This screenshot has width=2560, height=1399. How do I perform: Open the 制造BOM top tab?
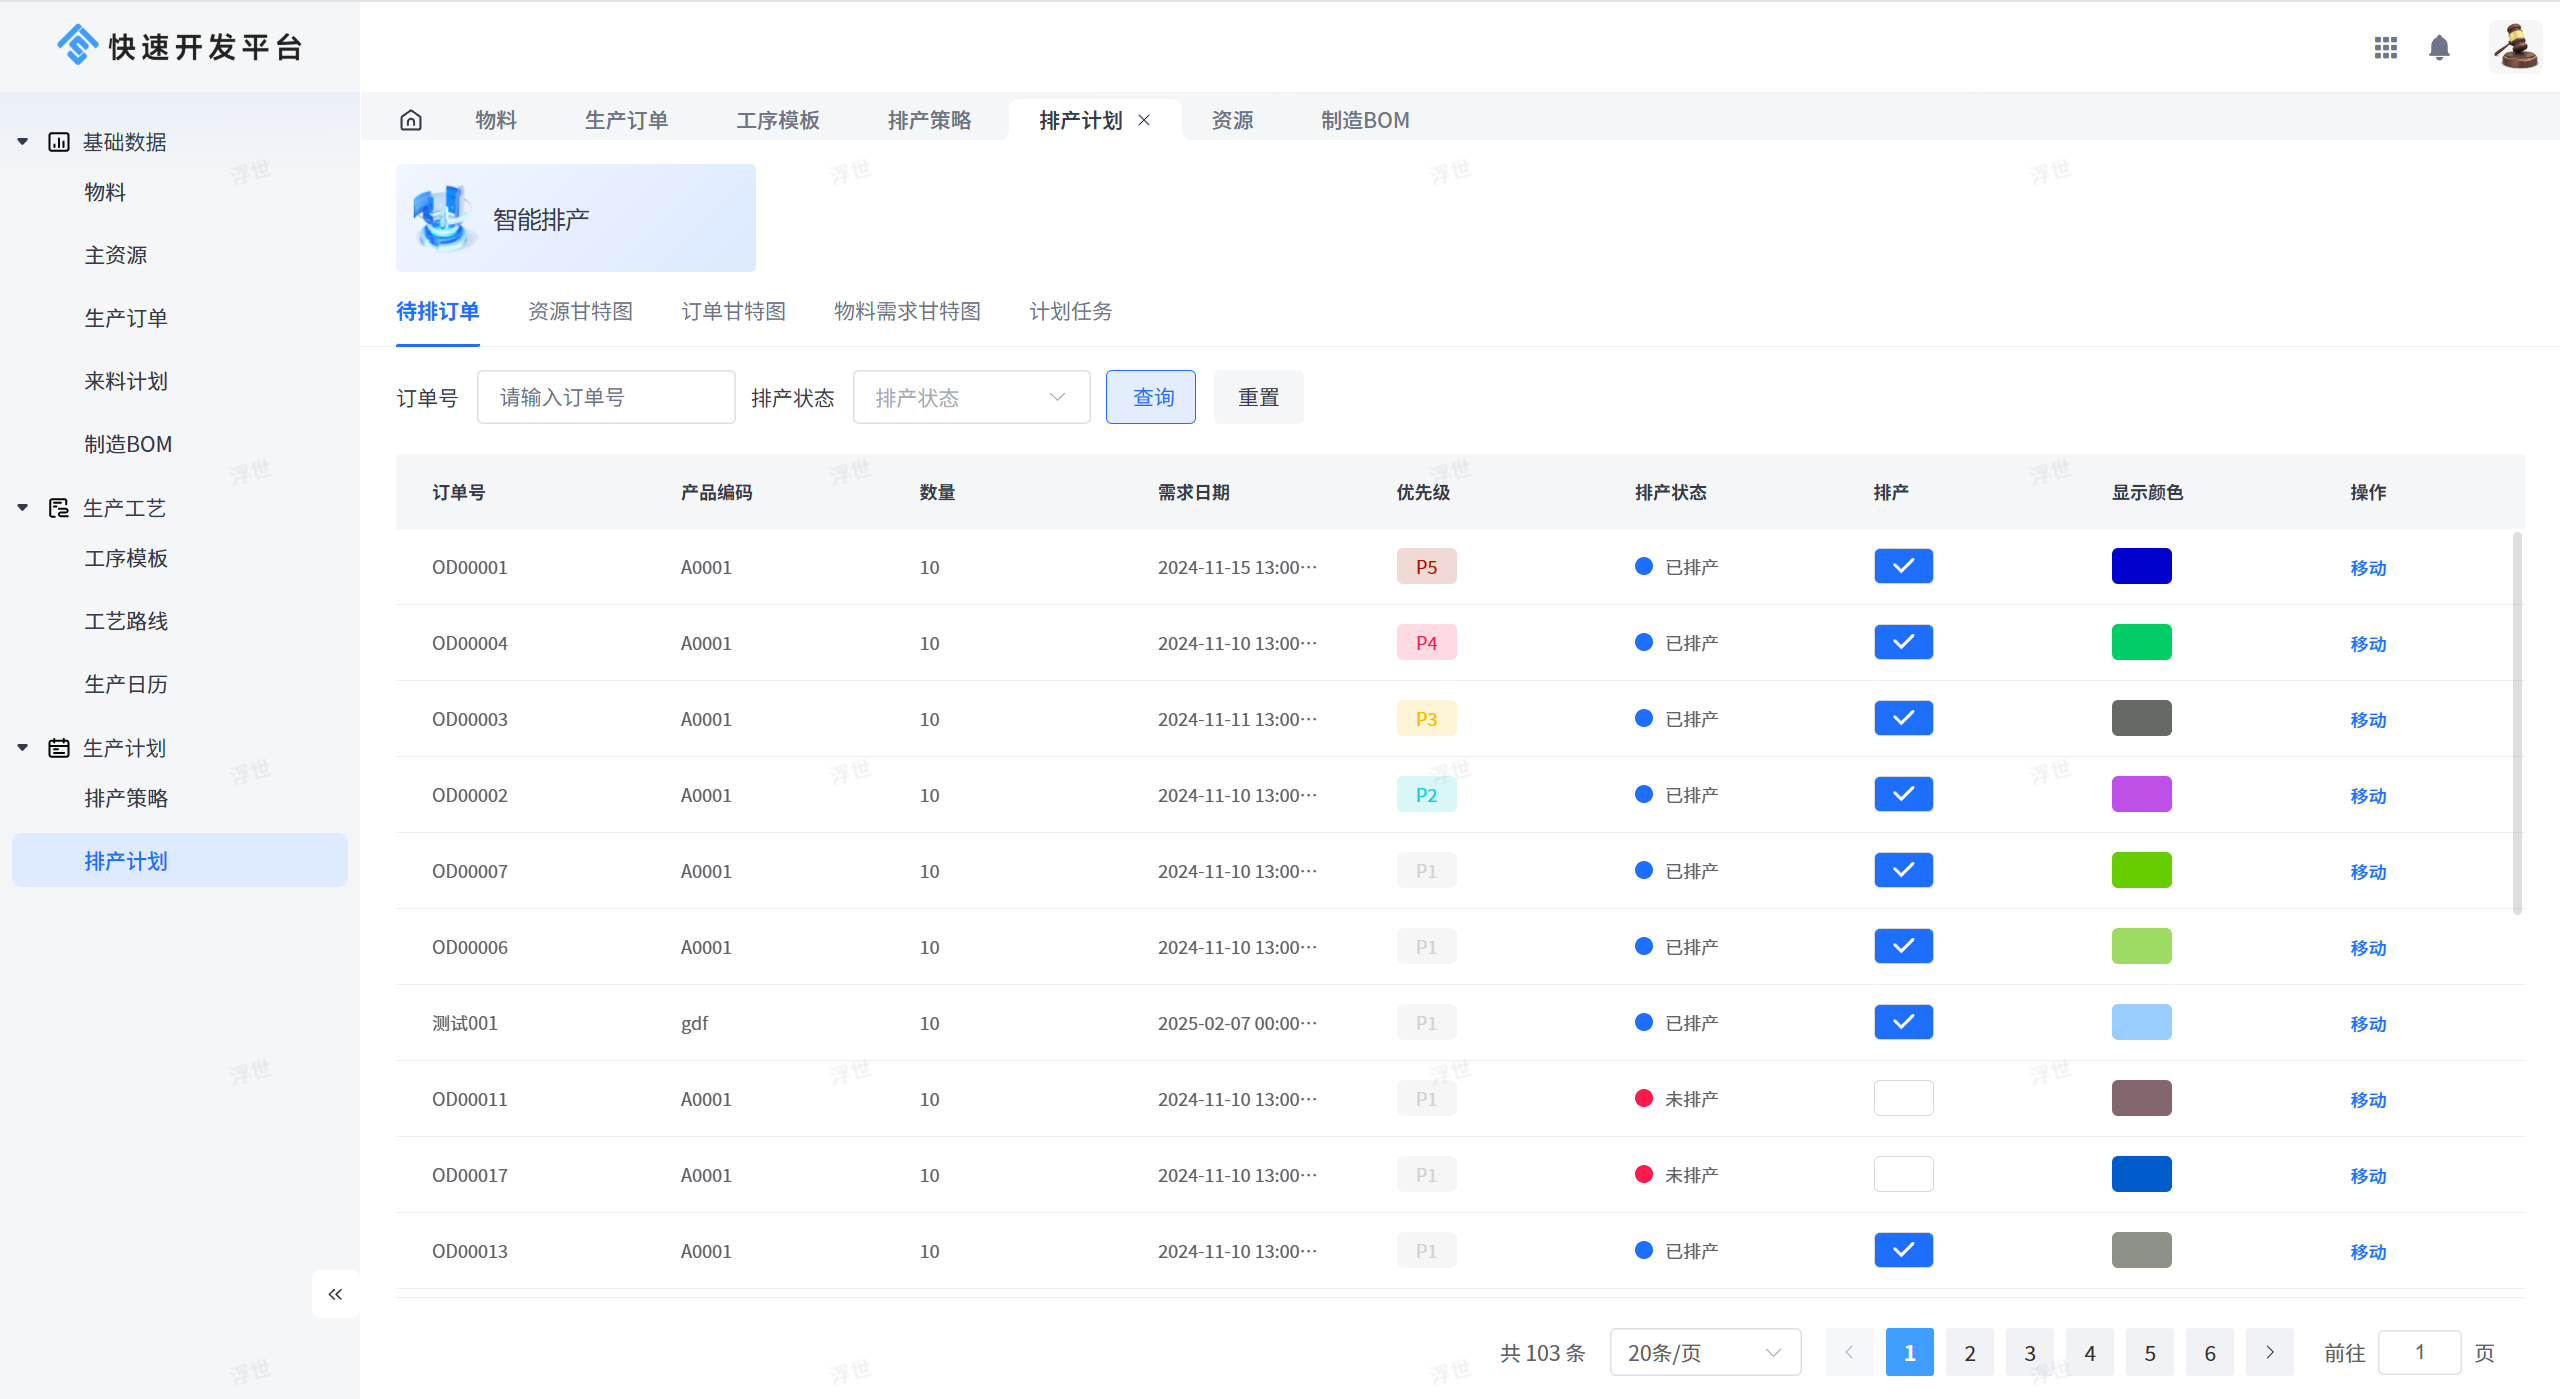tap(1365, 120)
